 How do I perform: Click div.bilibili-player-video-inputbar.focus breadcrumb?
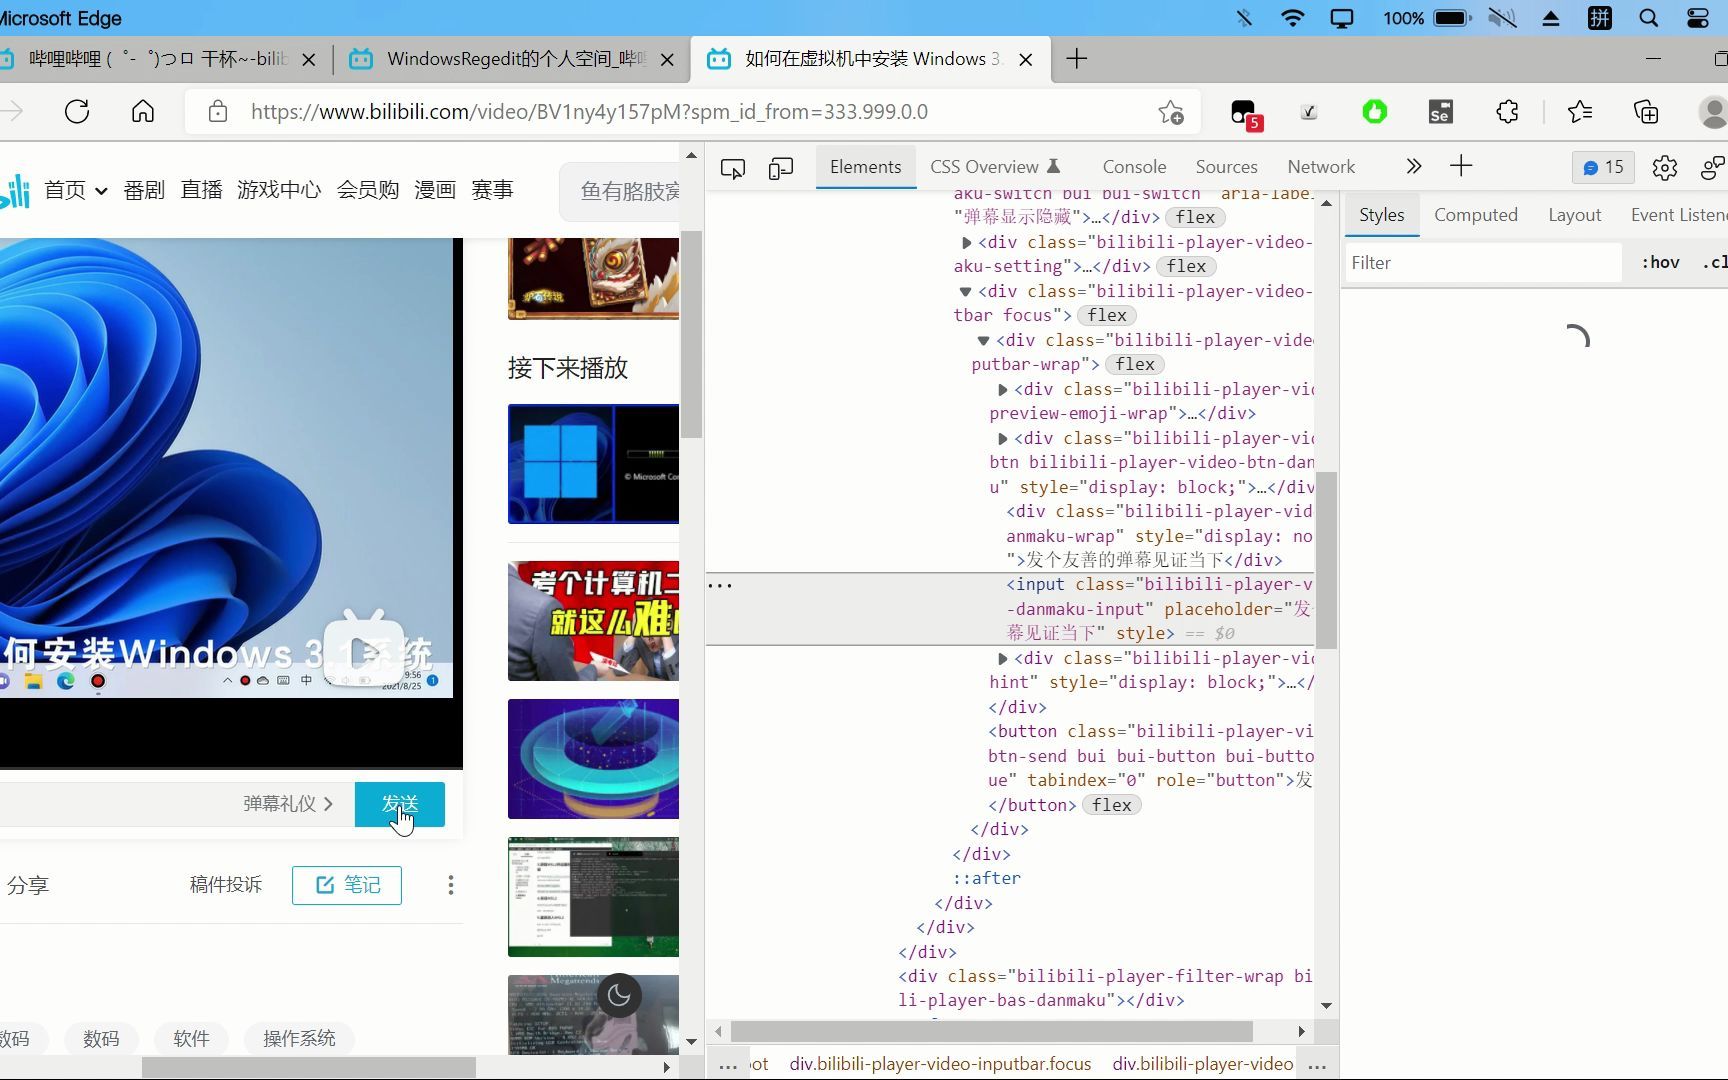click(940, 1064)
